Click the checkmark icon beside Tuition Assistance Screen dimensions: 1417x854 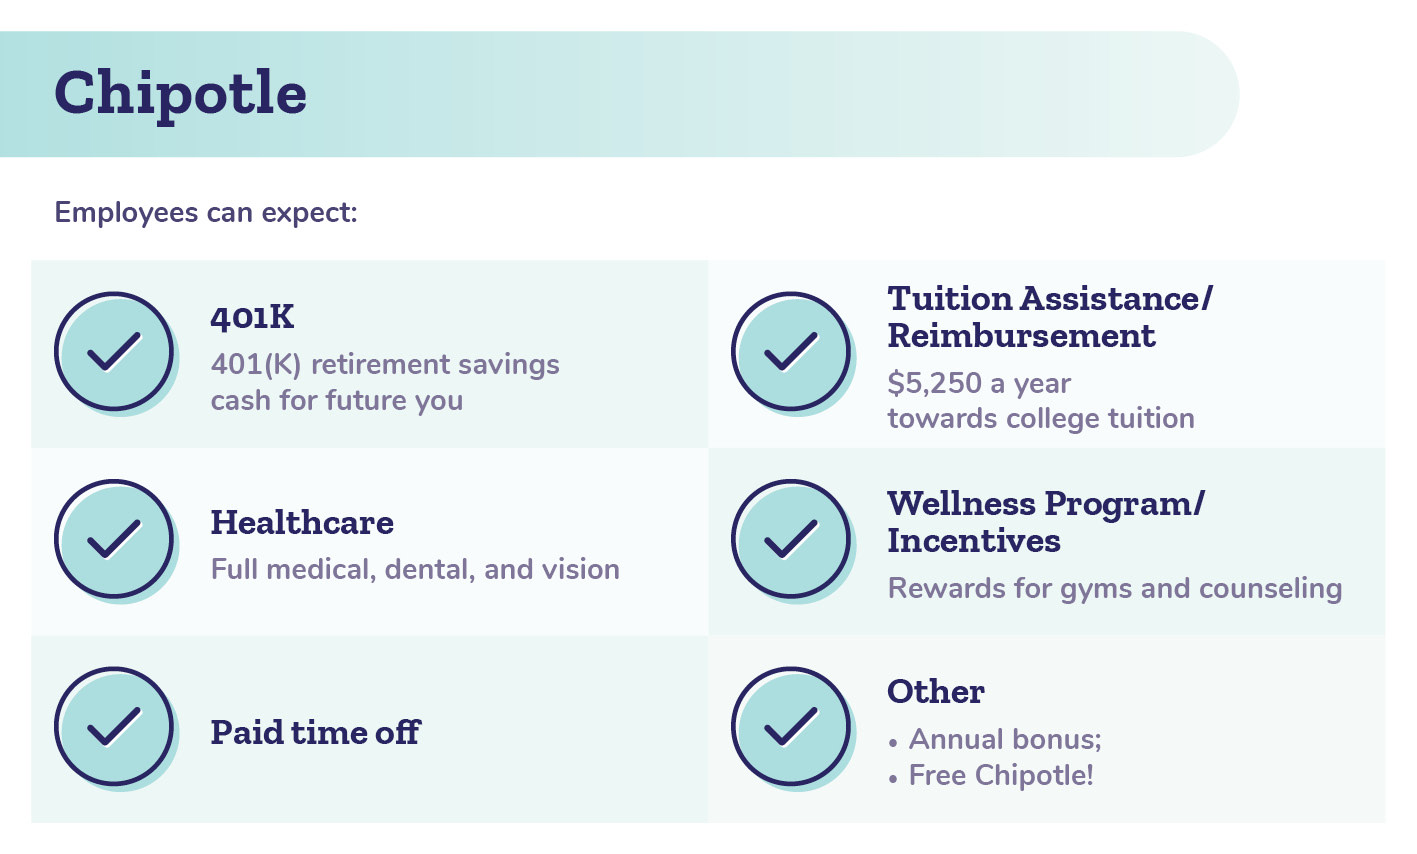[x=792, y=353]
